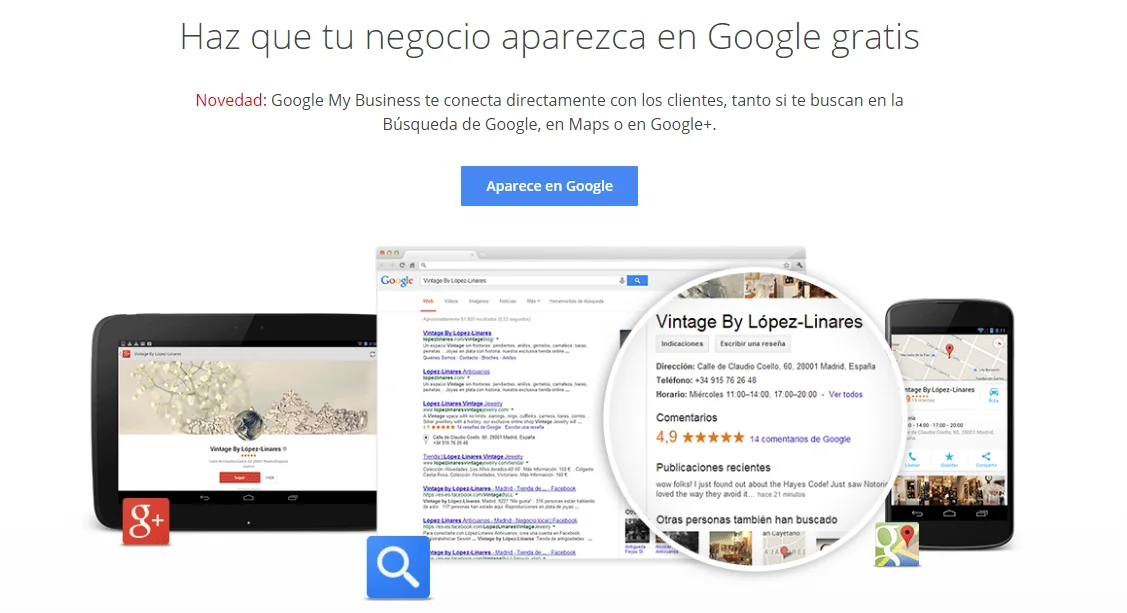Click Escribir una reseña button
Image resolution: width=1127 pixels, height=613 pixels.
coord(753,344)
